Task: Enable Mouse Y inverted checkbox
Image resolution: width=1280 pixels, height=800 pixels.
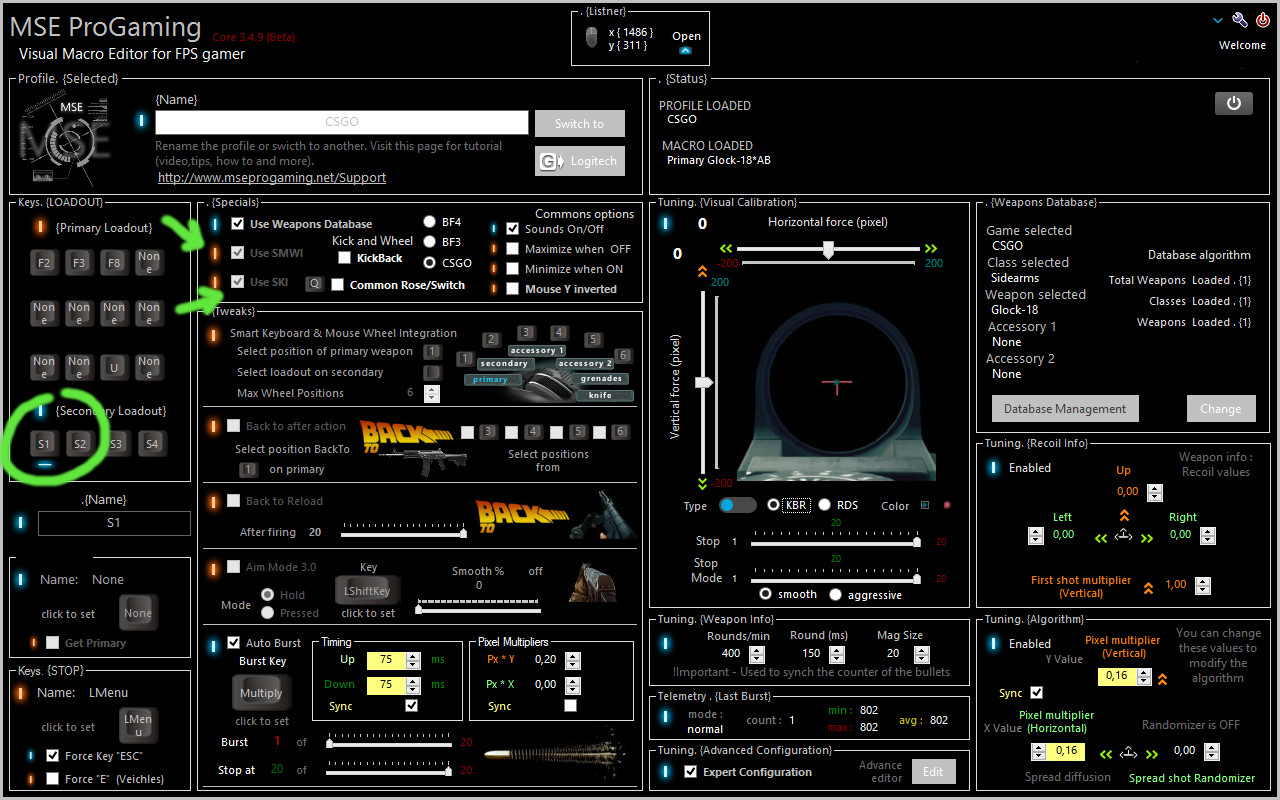Action: pyautogui.click(x=513, y=289)
